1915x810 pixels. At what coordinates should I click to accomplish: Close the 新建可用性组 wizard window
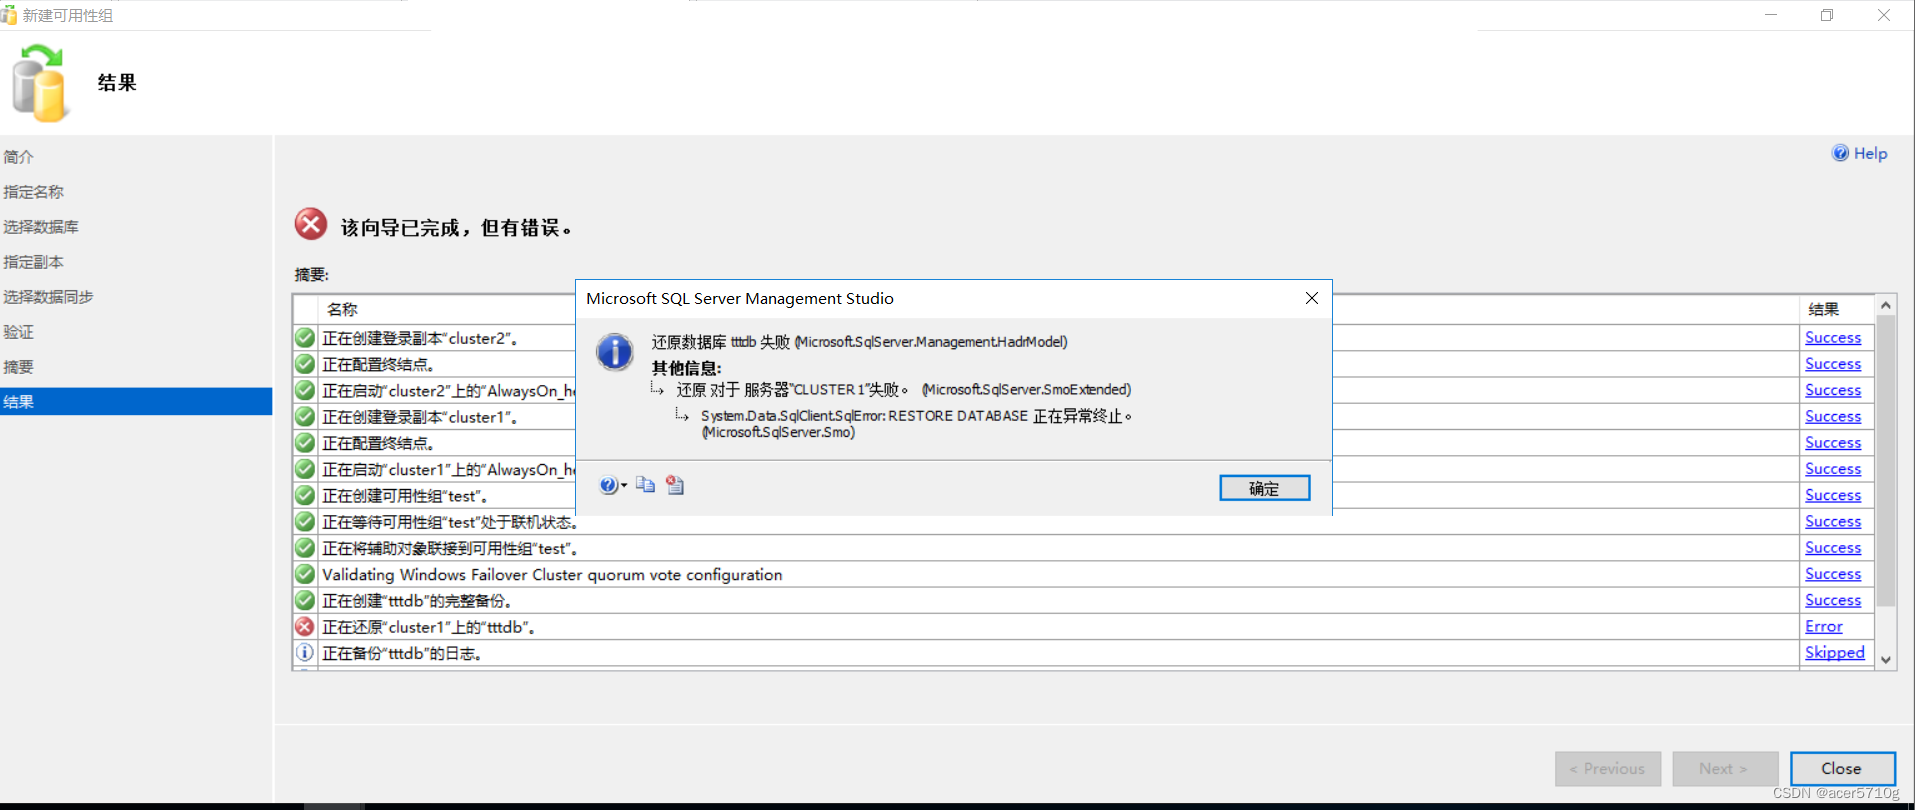[1884, 15]
